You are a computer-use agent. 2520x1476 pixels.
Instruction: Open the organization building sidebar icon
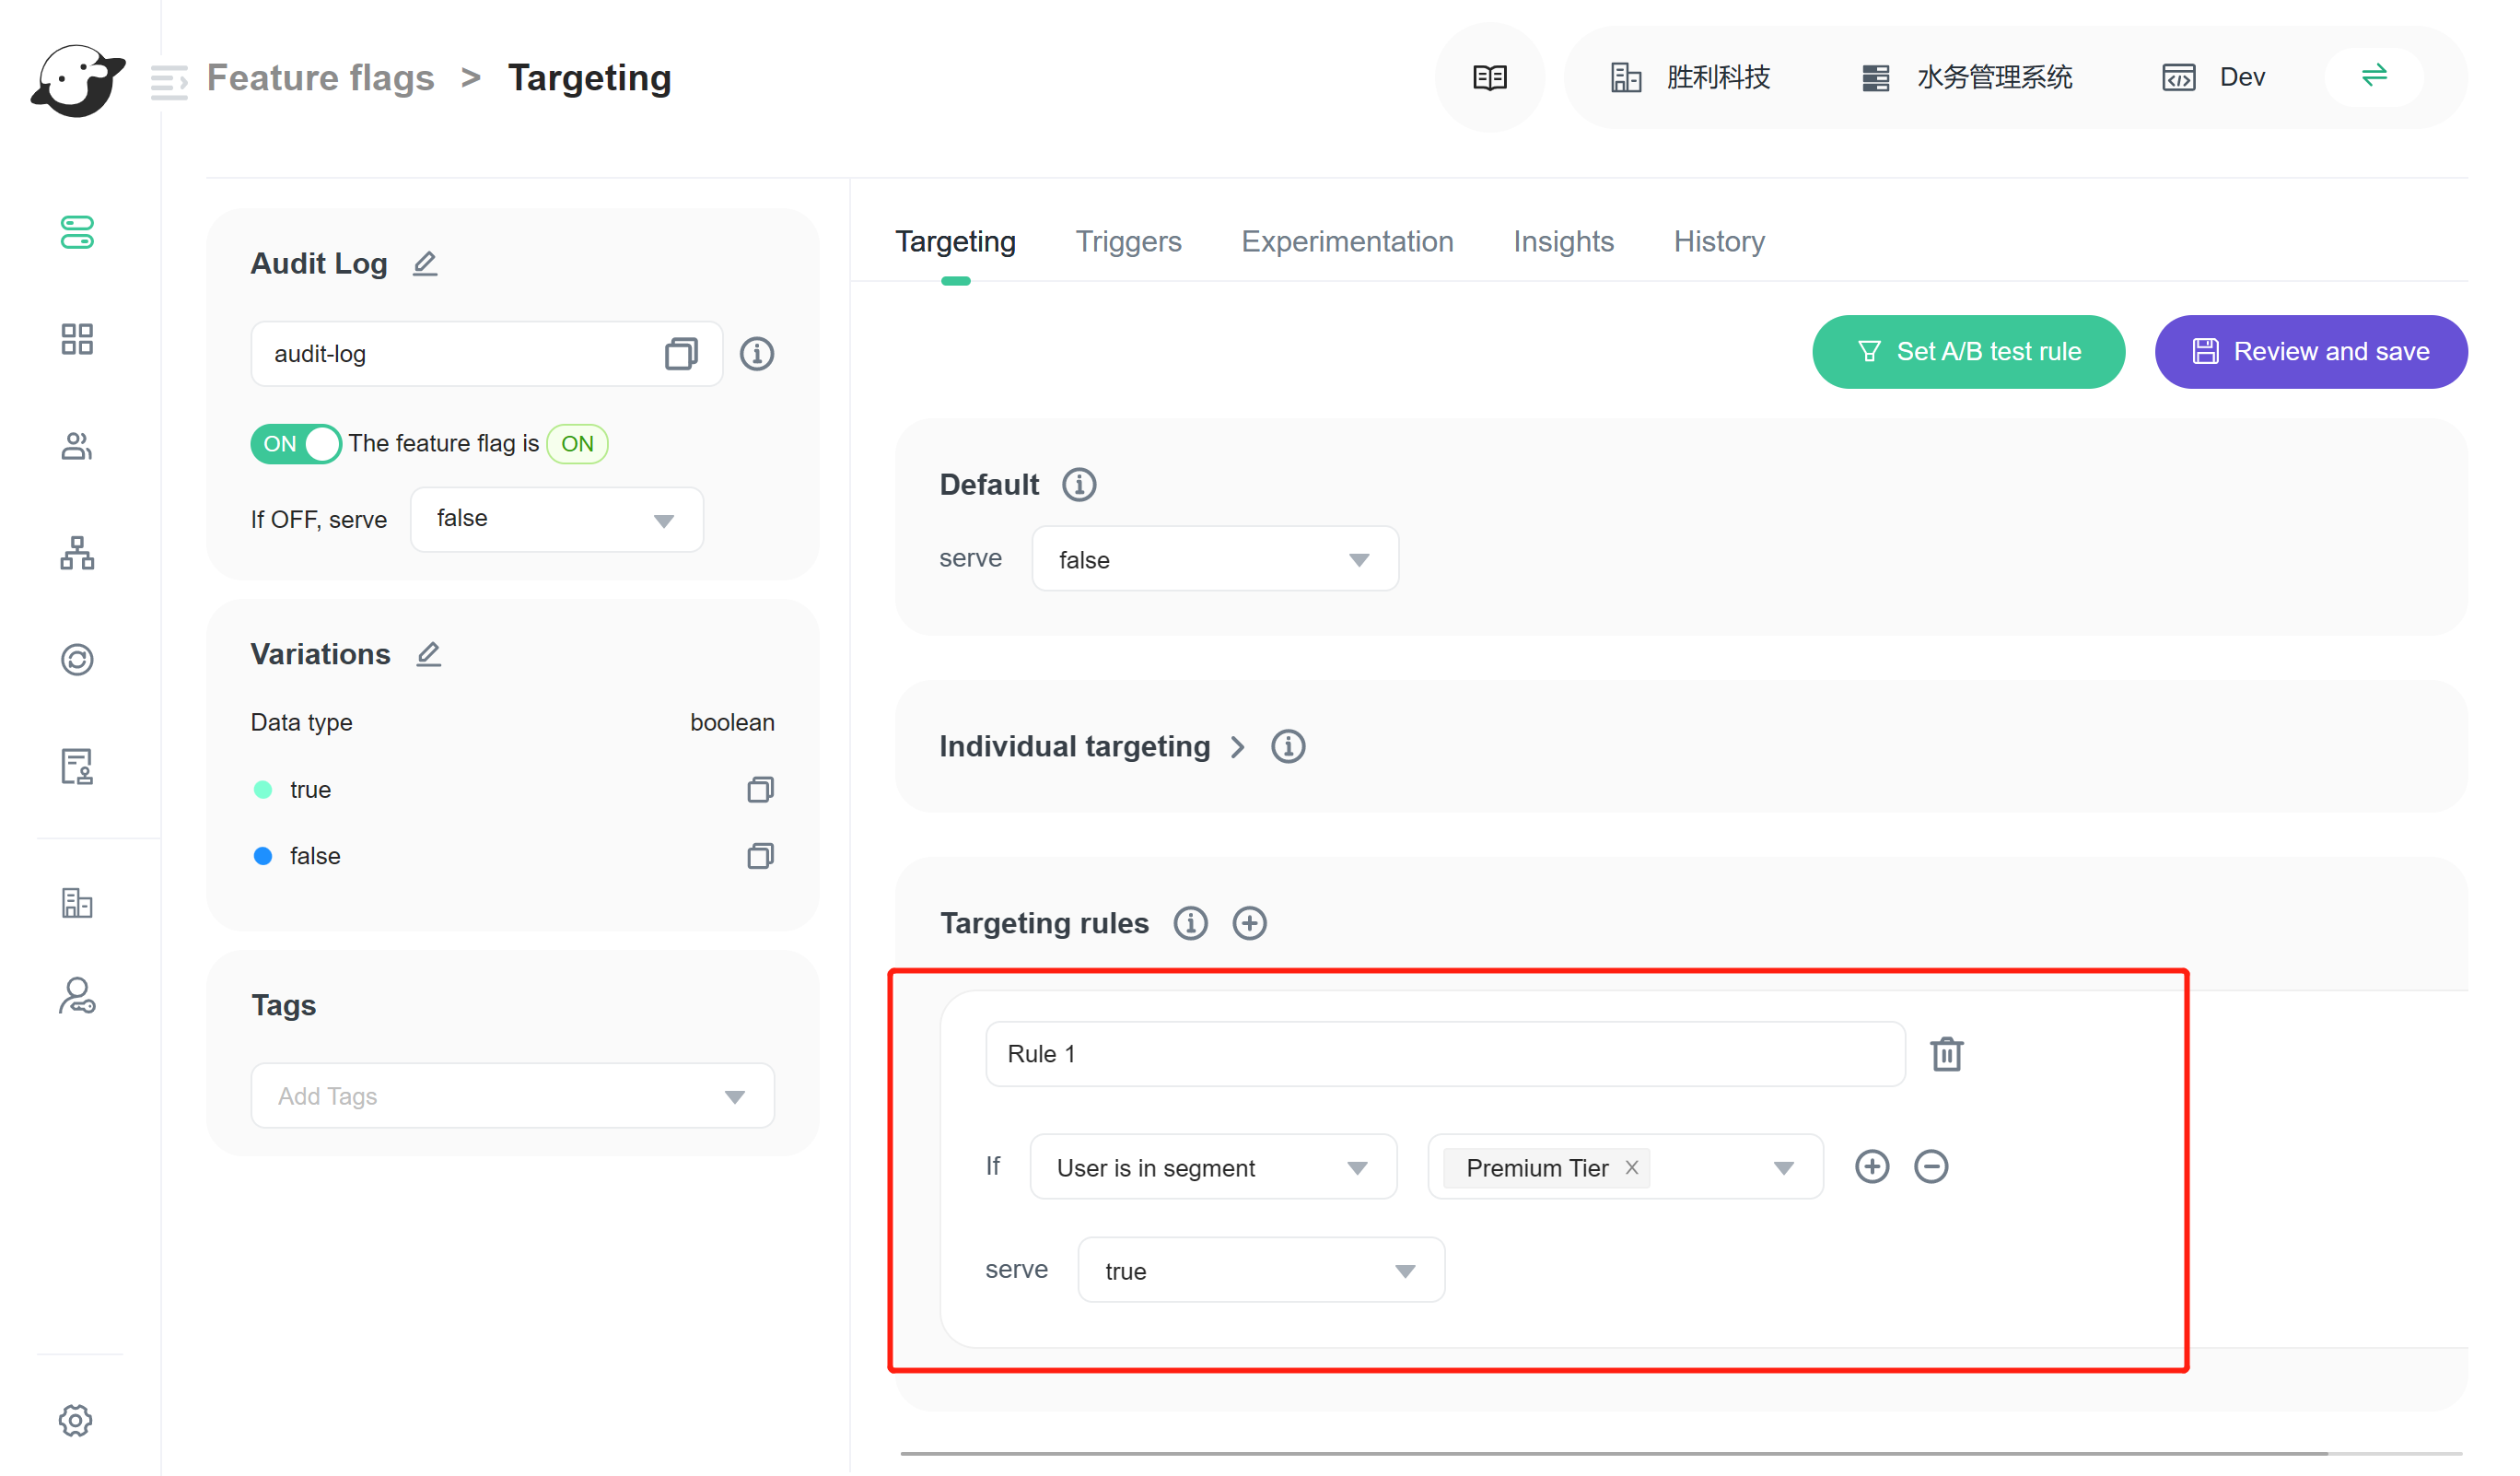77,903
